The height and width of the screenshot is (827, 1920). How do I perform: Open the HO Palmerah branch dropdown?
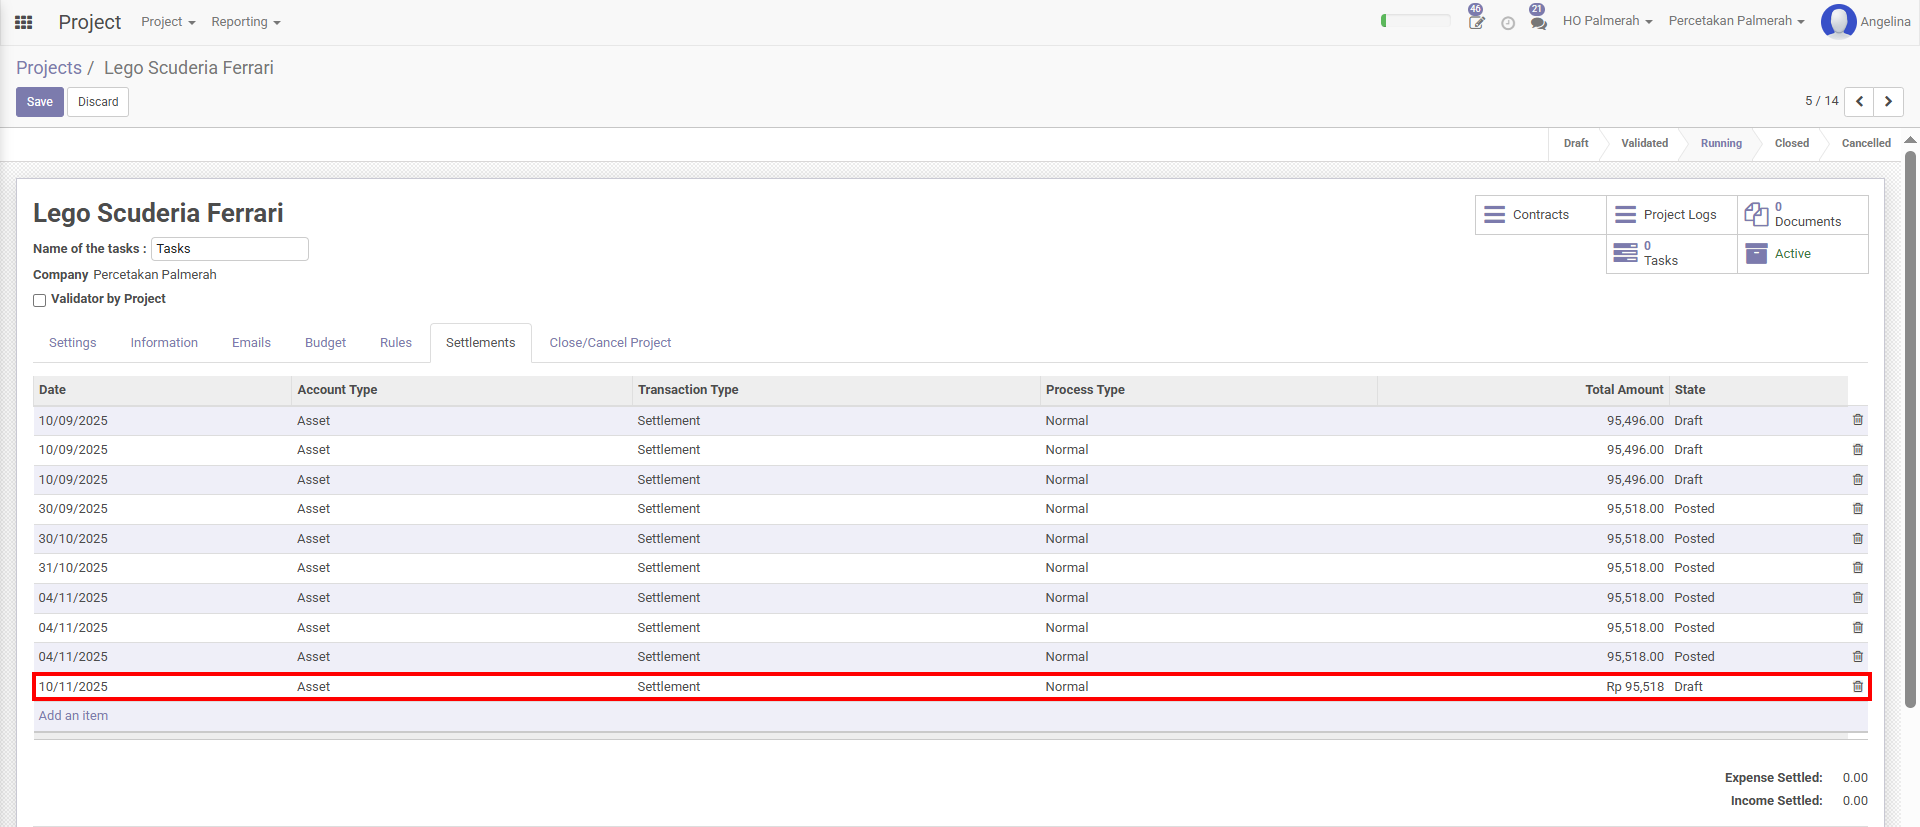pos(1607,21)
